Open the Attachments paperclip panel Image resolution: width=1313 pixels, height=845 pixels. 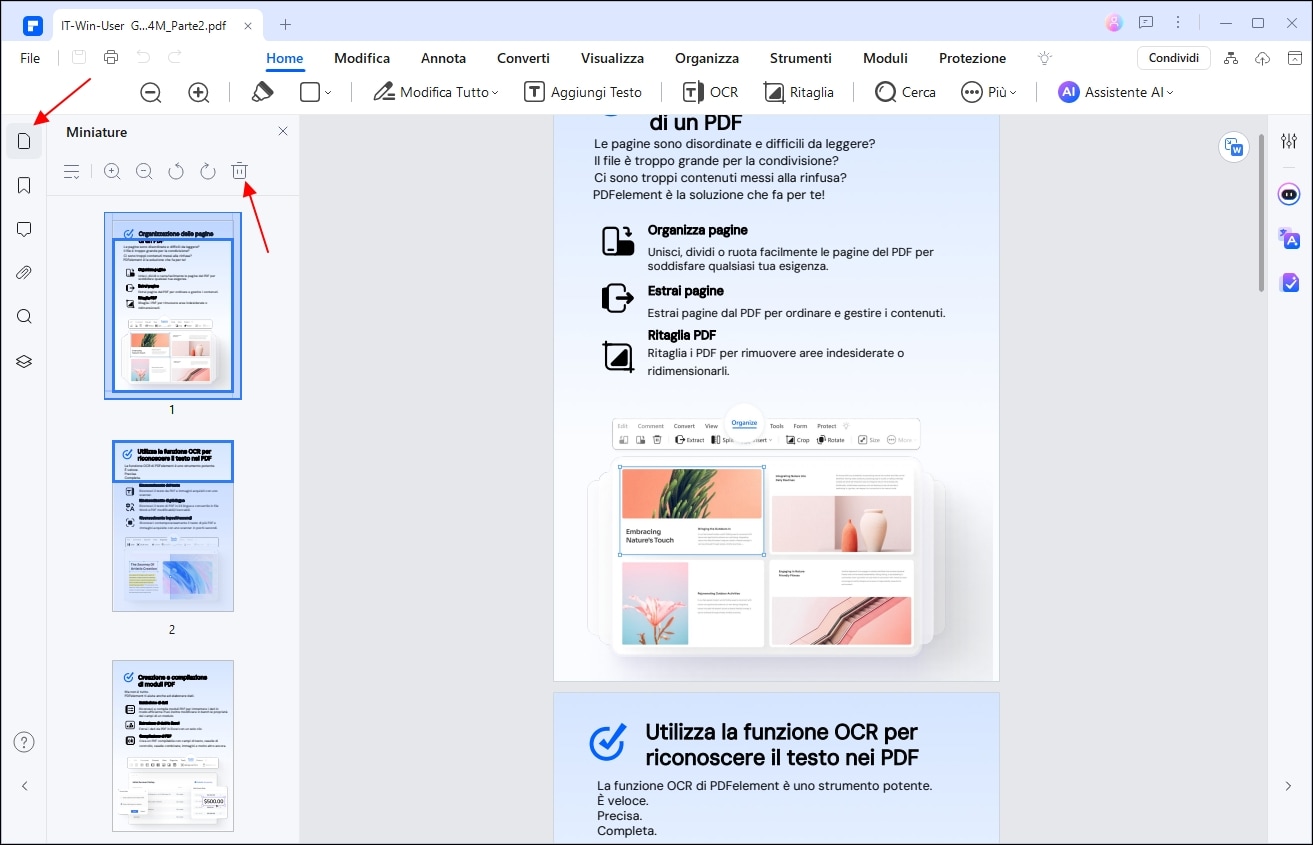[24, 273]
